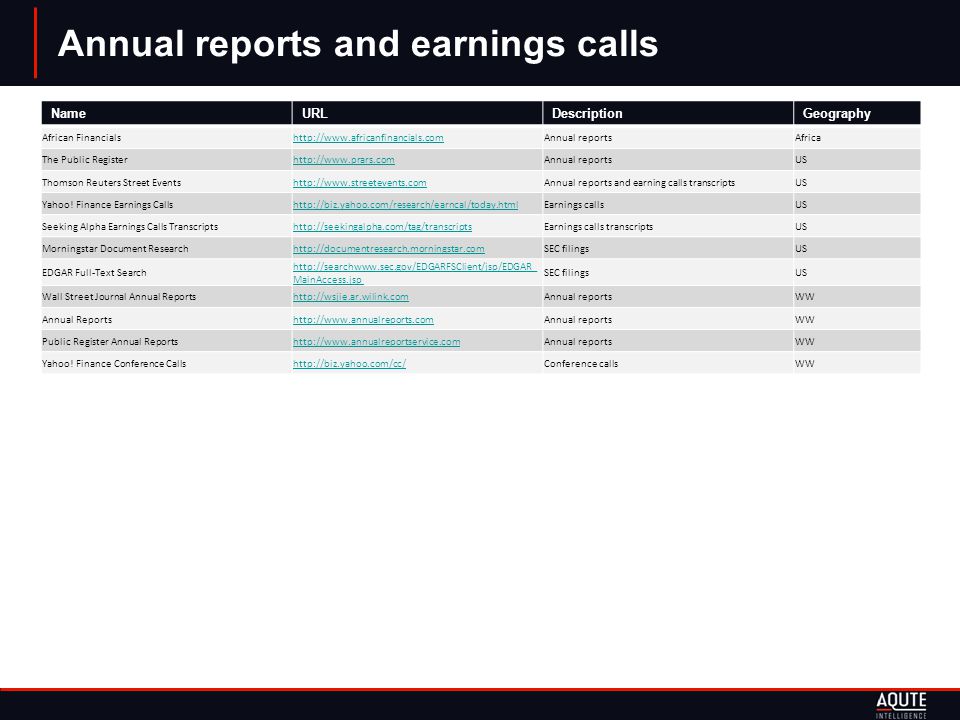This screenshot has width=960, height=720.
Task: Open the www.annualreports.com link
Action: click(x=363, y=320)
